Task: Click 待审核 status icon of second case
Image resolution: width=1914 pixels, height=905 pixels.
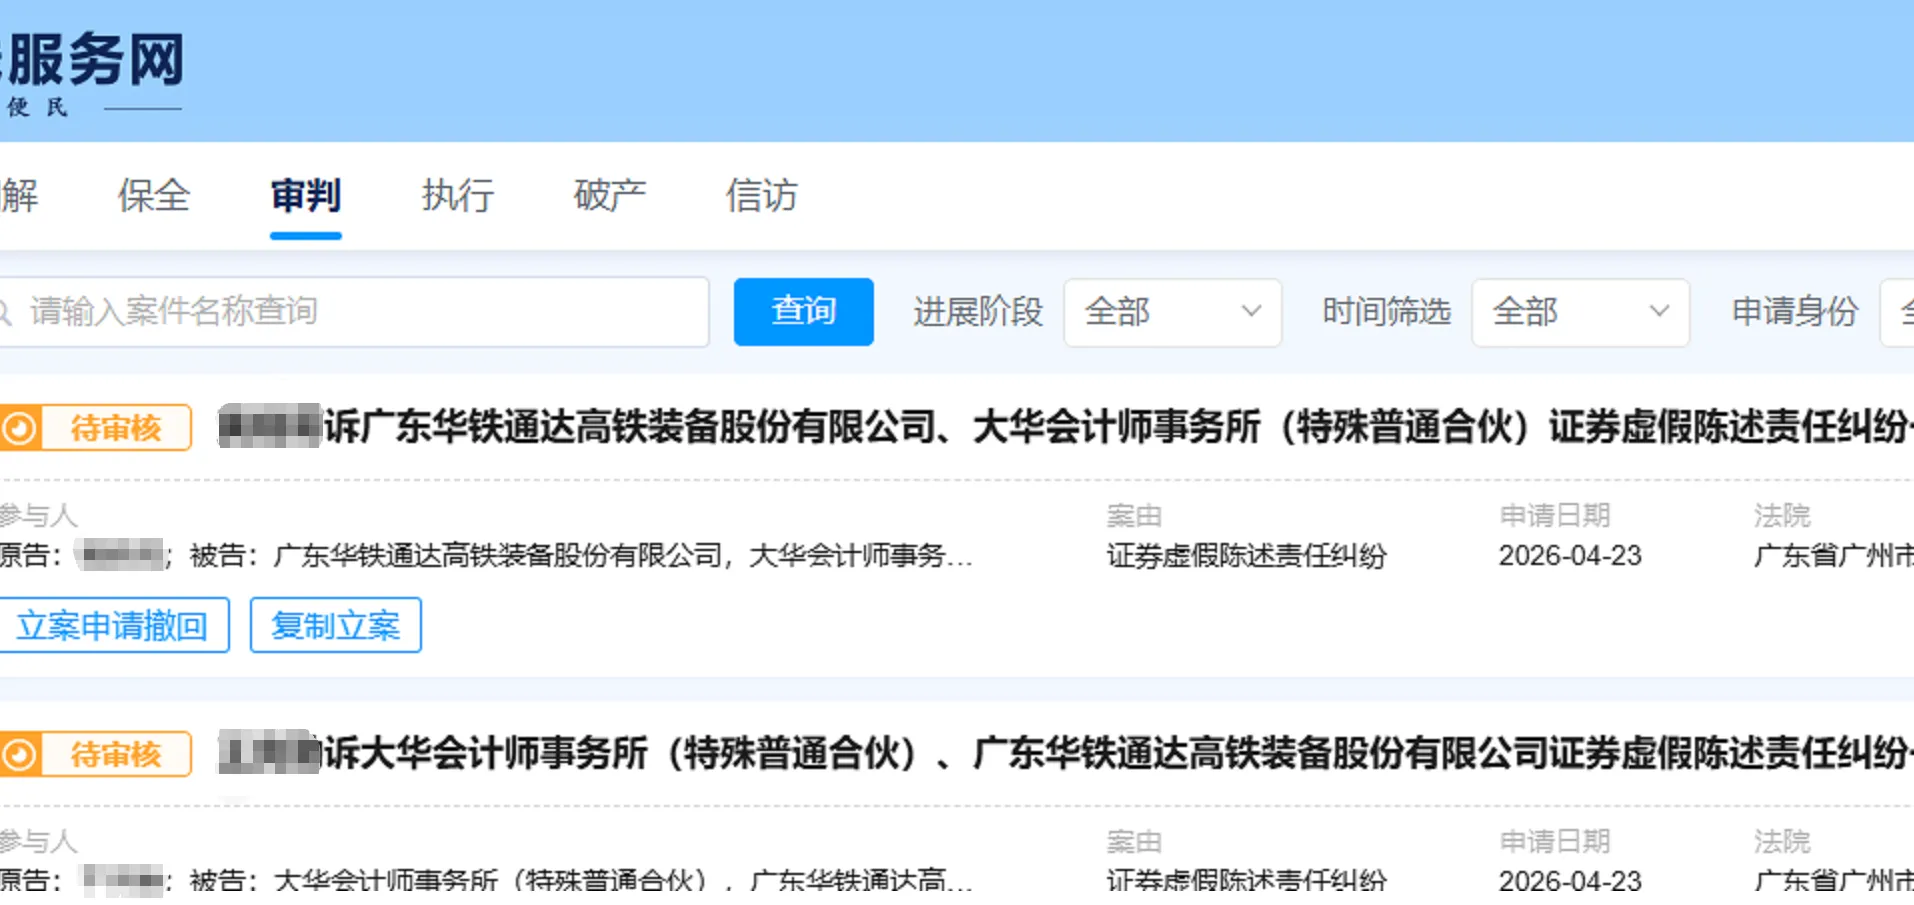Action: tap(19, 754)
